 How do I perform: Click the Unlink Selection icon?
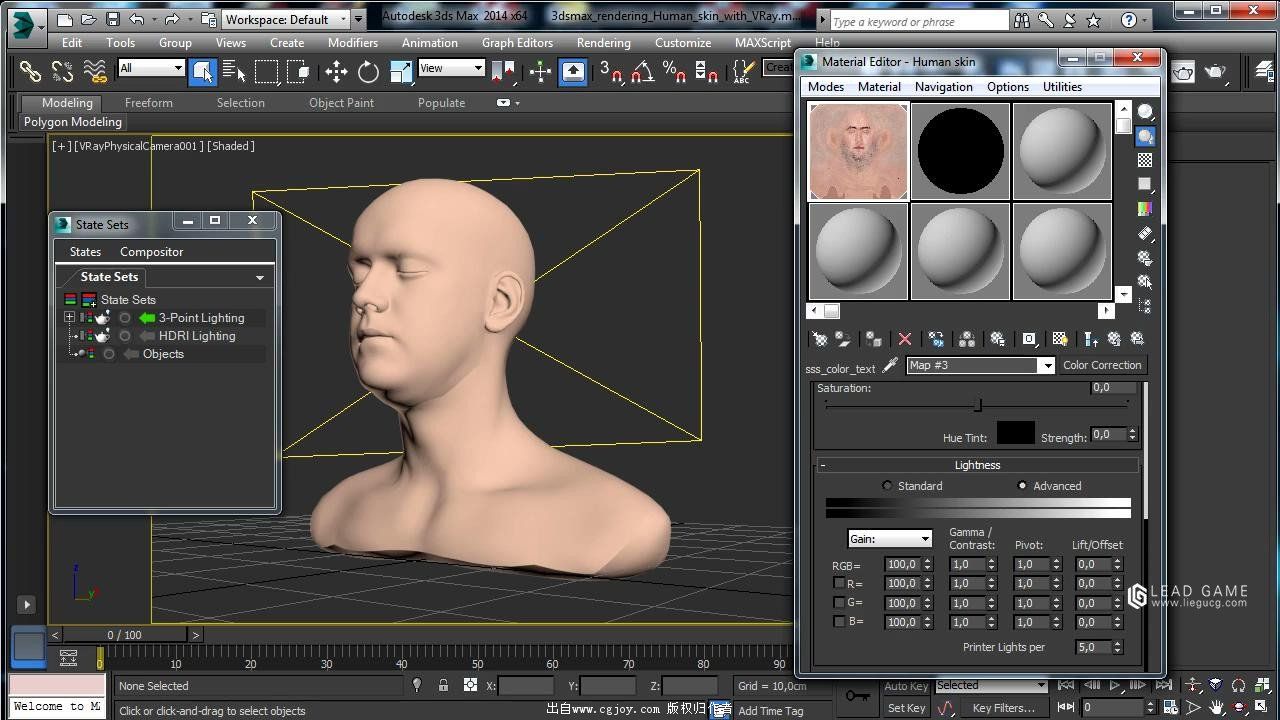coord(62,71)
